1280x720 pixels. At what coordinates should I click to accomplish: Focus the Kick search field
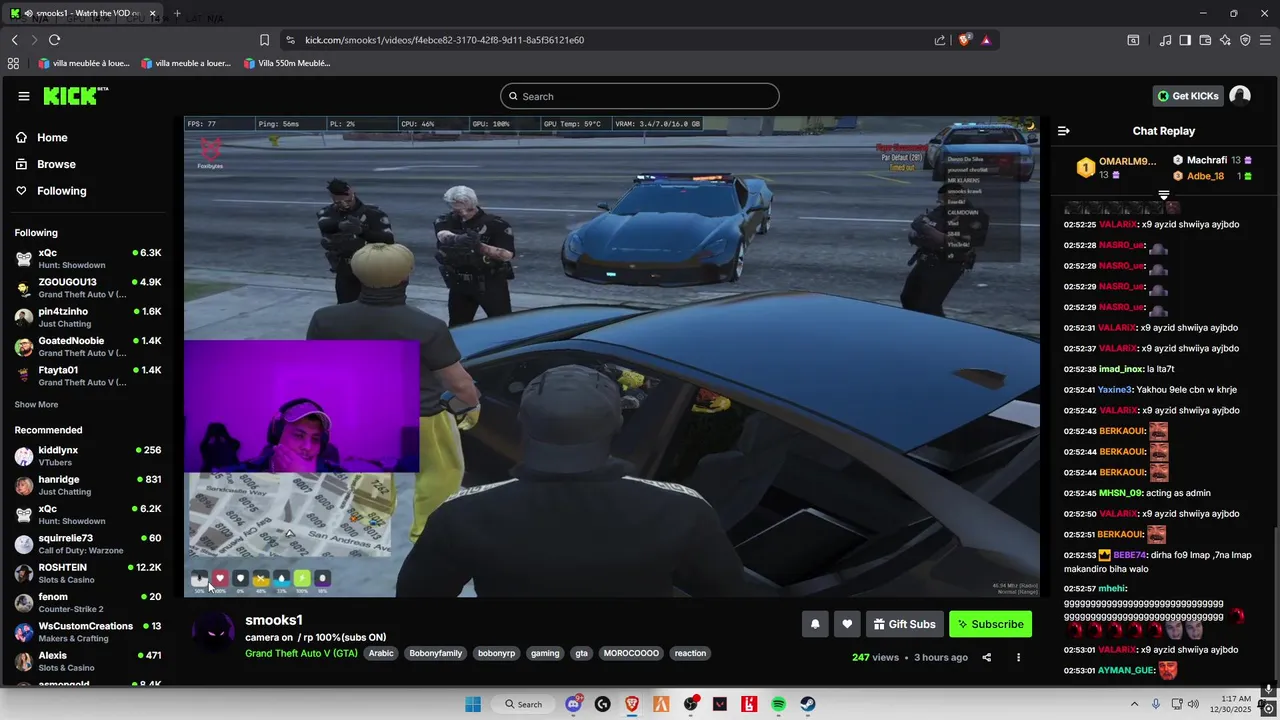(x=640, y=96)
